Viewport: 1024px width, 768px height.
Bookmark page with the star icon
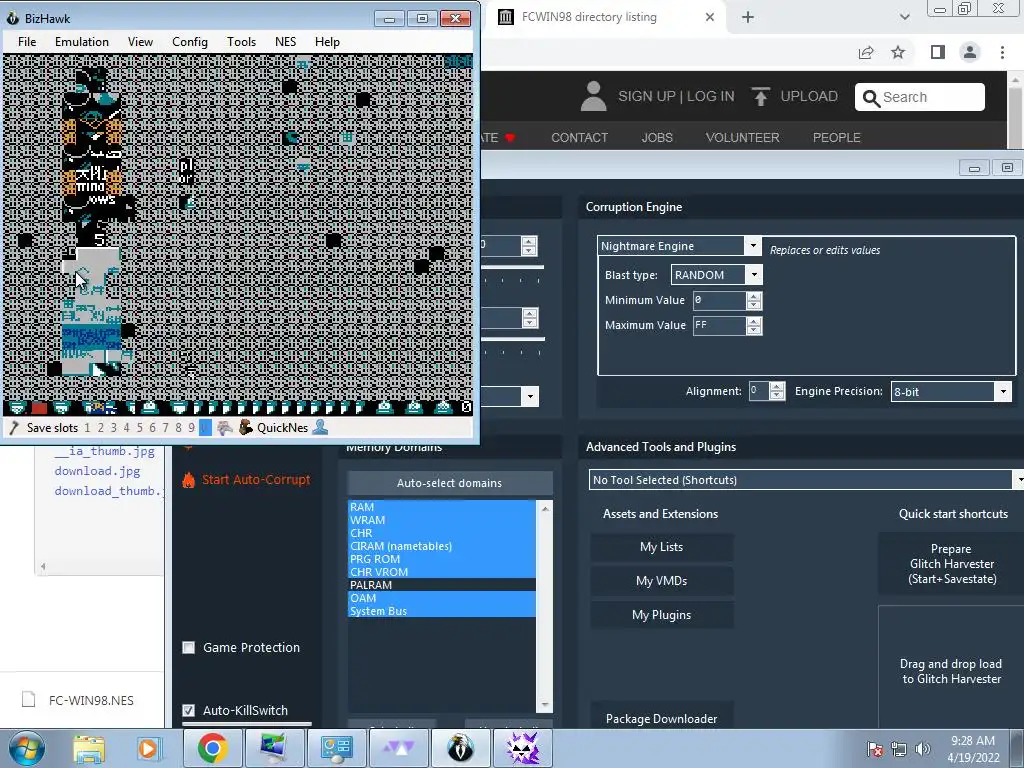[898, 52]
